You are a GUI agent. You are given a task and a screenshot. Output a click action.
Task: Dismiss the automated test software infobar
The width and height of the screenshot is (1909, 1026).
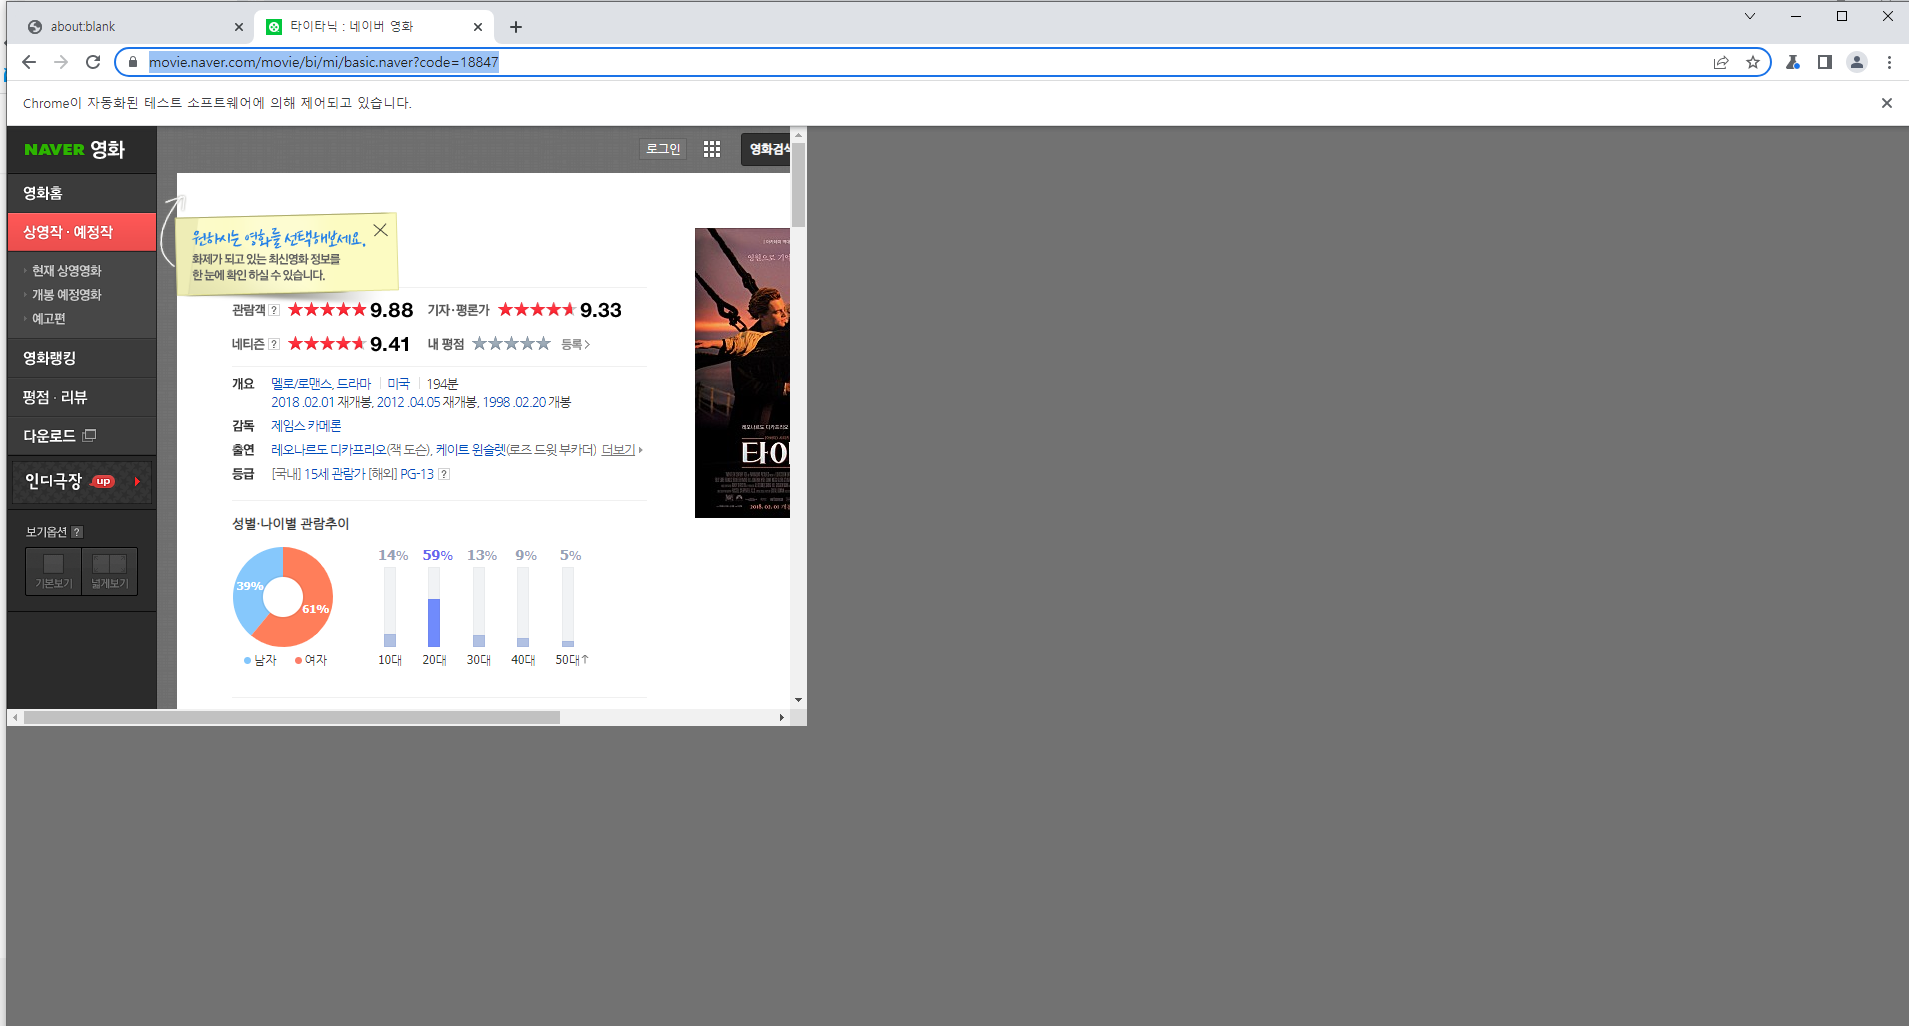pos(1887,103)
